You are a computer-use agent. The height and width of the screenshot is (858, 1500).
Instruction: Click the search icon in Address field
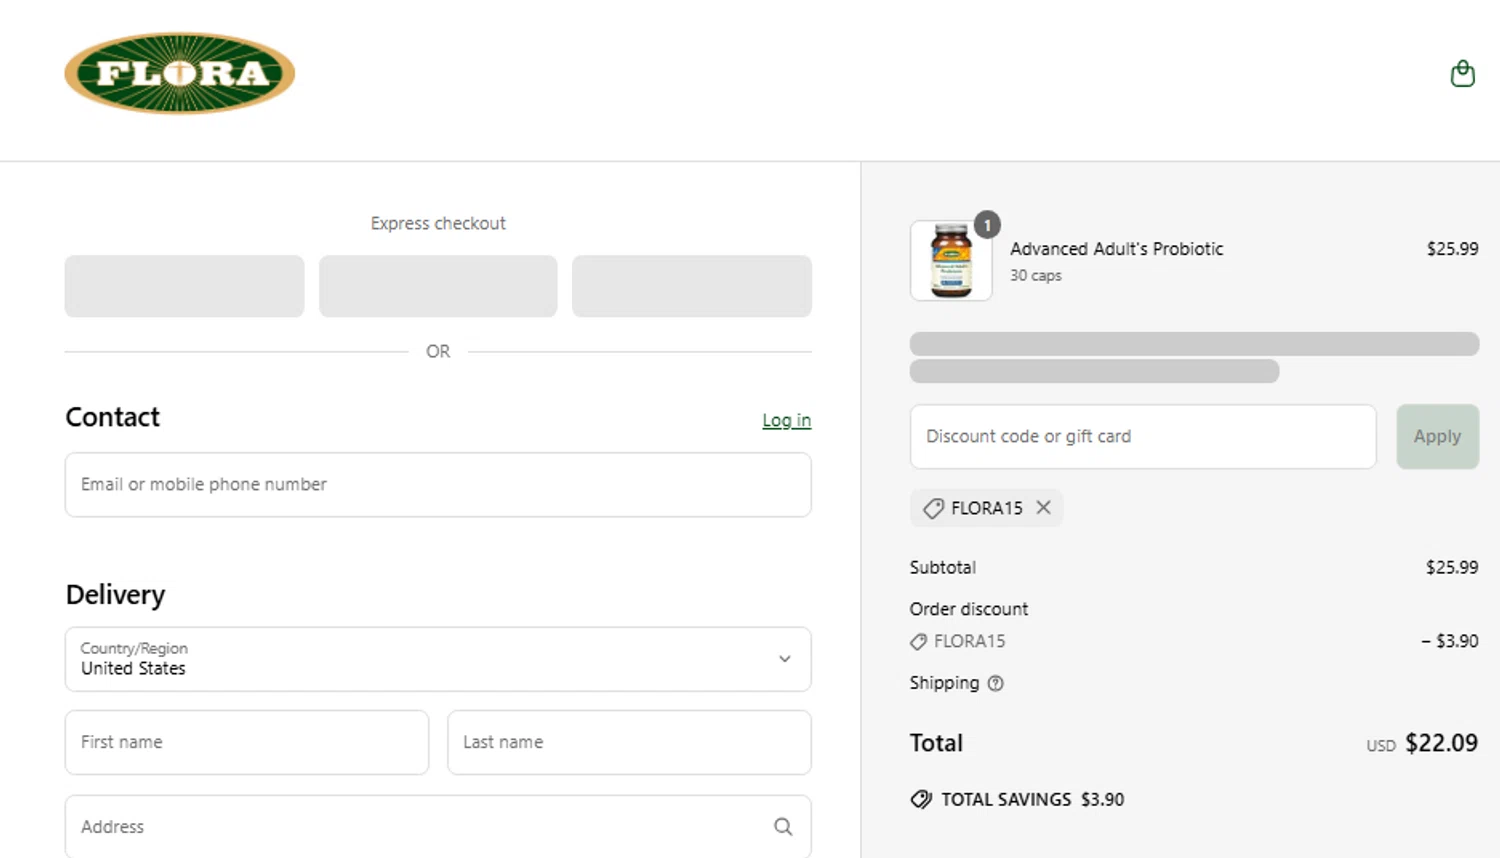click(x=783, y=826)
